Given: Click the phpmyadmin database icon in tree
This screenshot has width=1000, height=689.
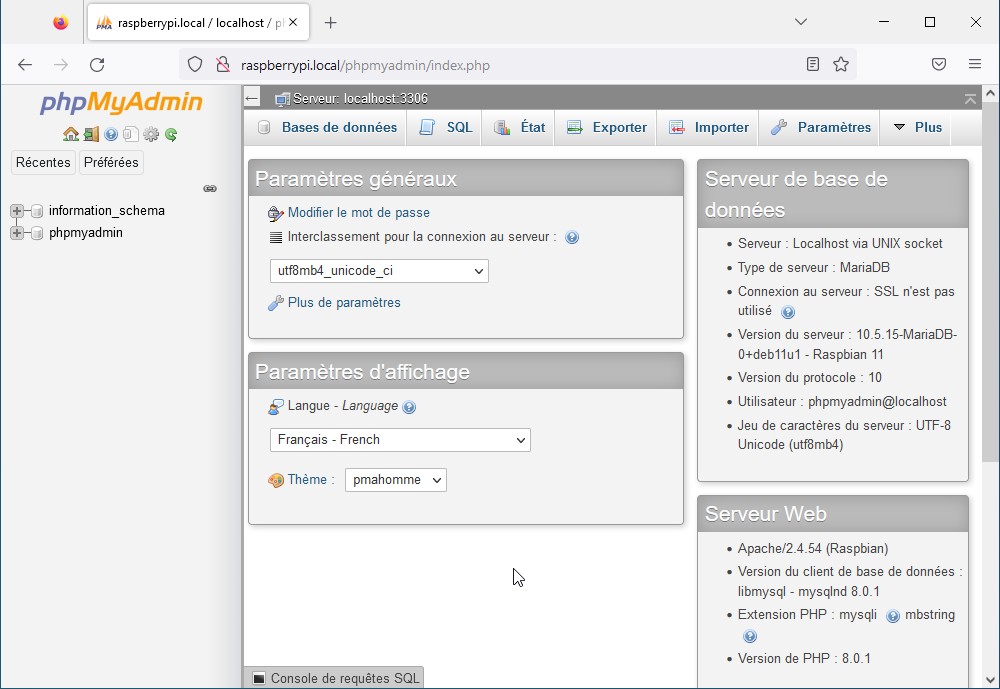Looking at the screenshot, I should pos(37,233).
